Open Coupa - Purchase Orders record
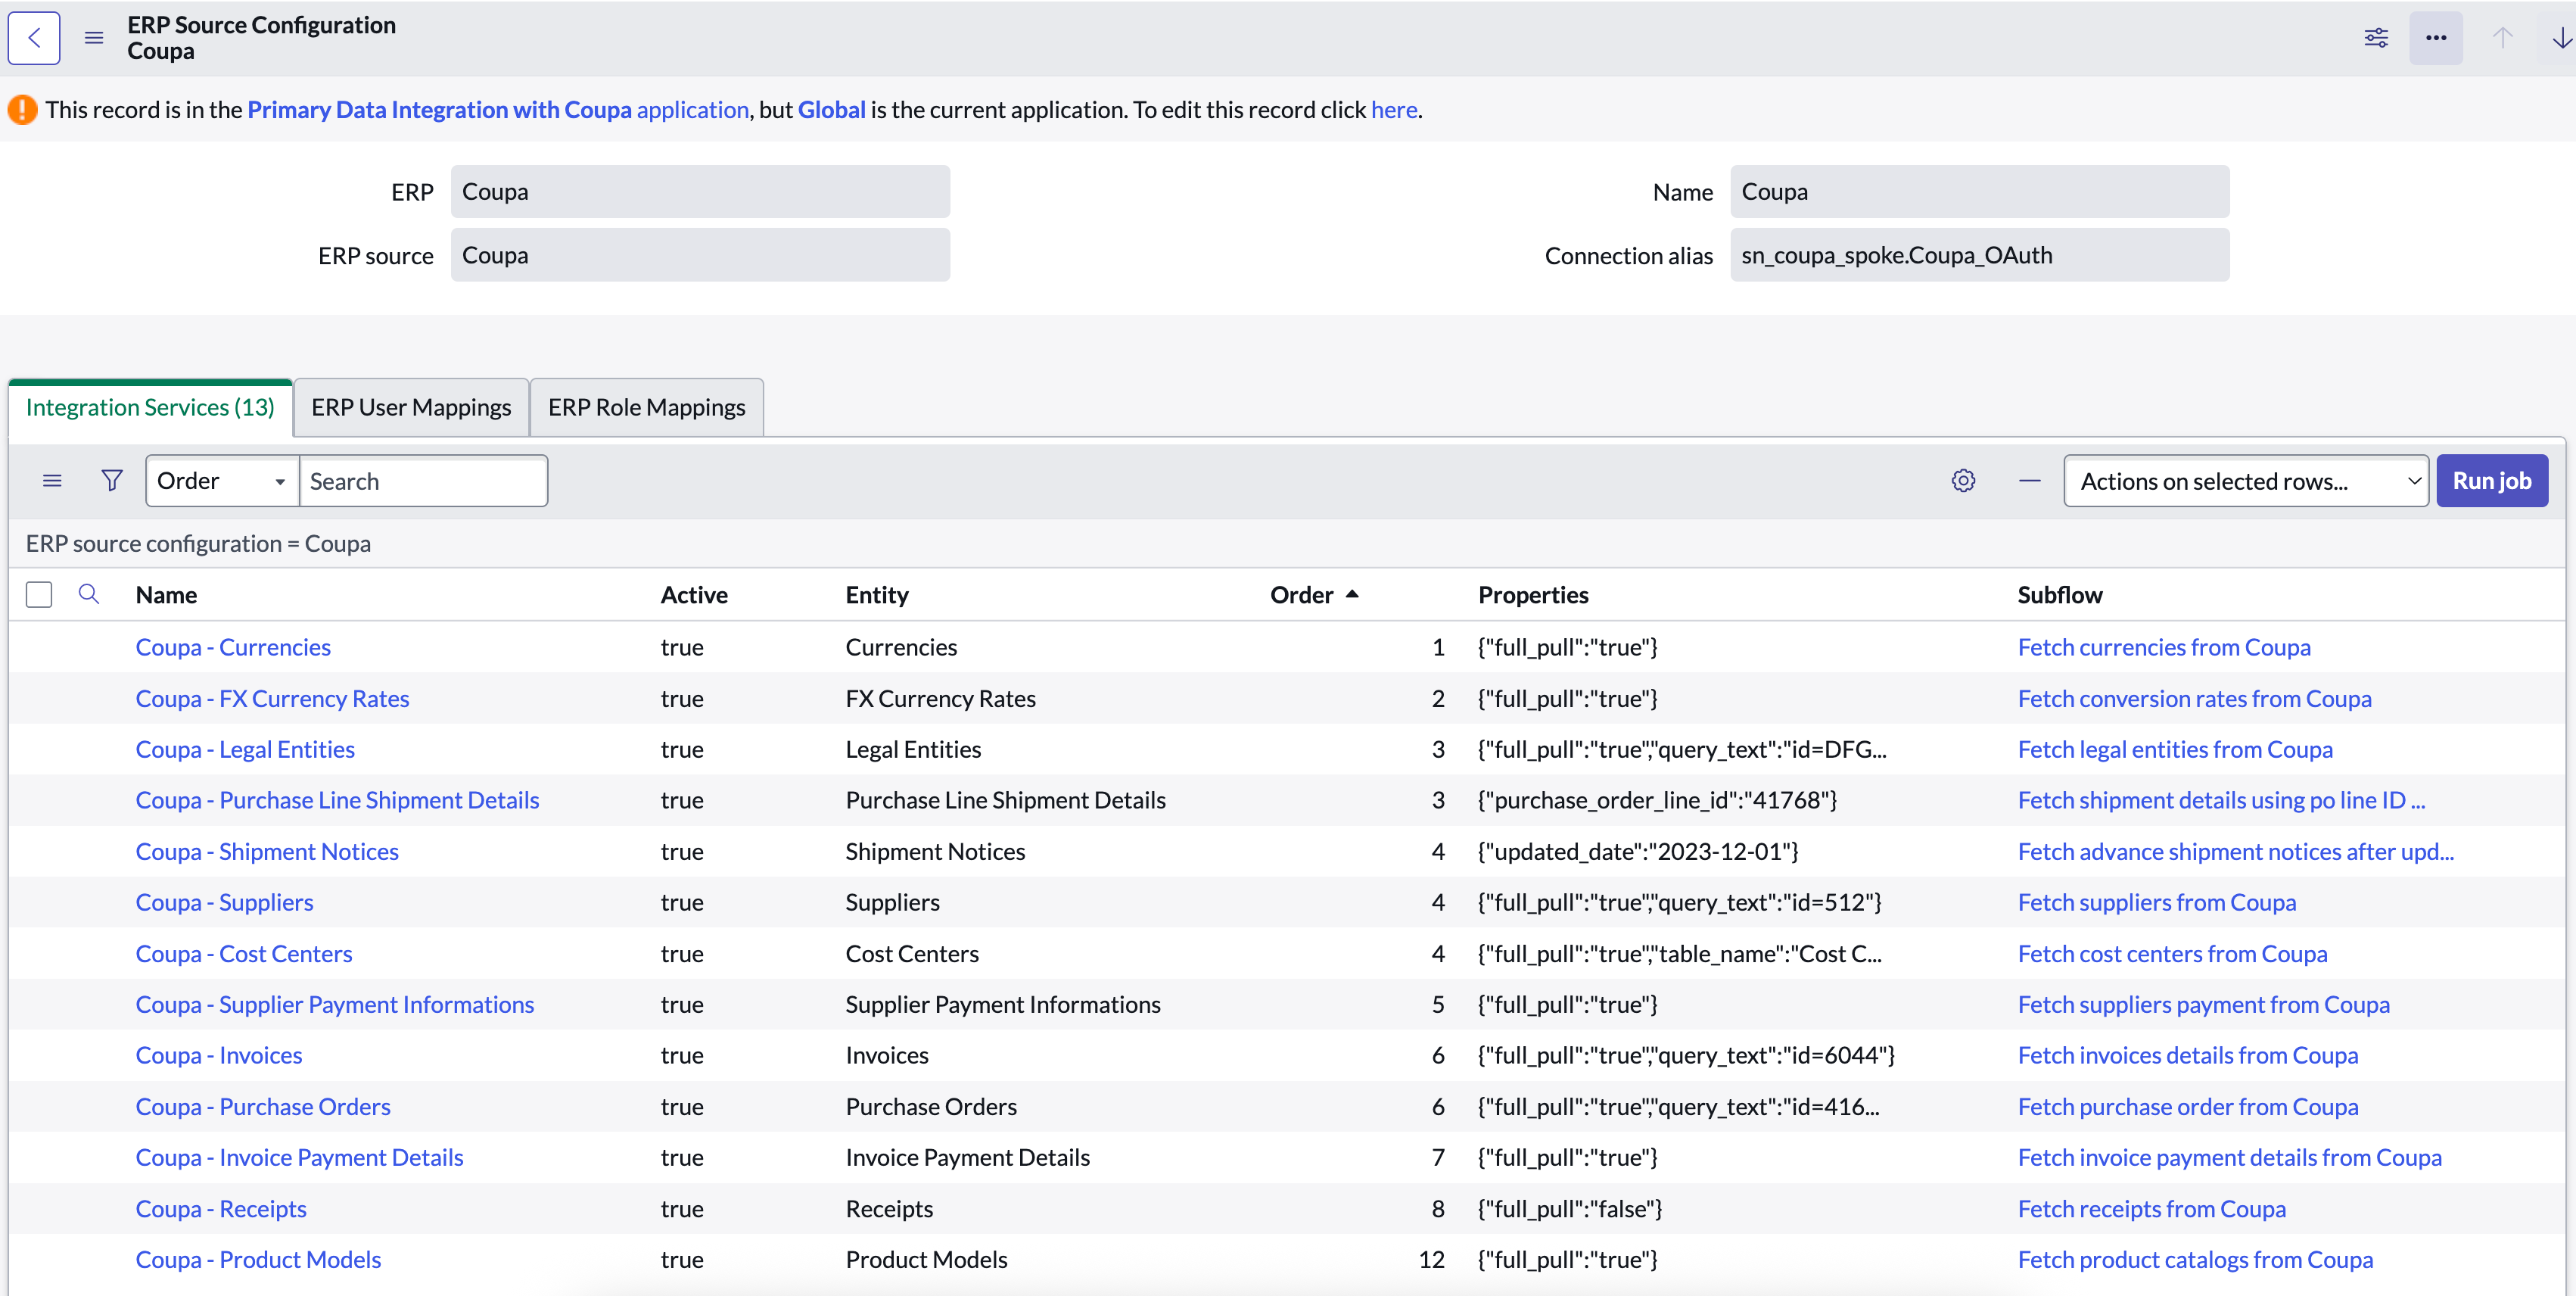The width and height of the screenshot is (2576, 1296). pyautogui.click(x=263, y=1106)
